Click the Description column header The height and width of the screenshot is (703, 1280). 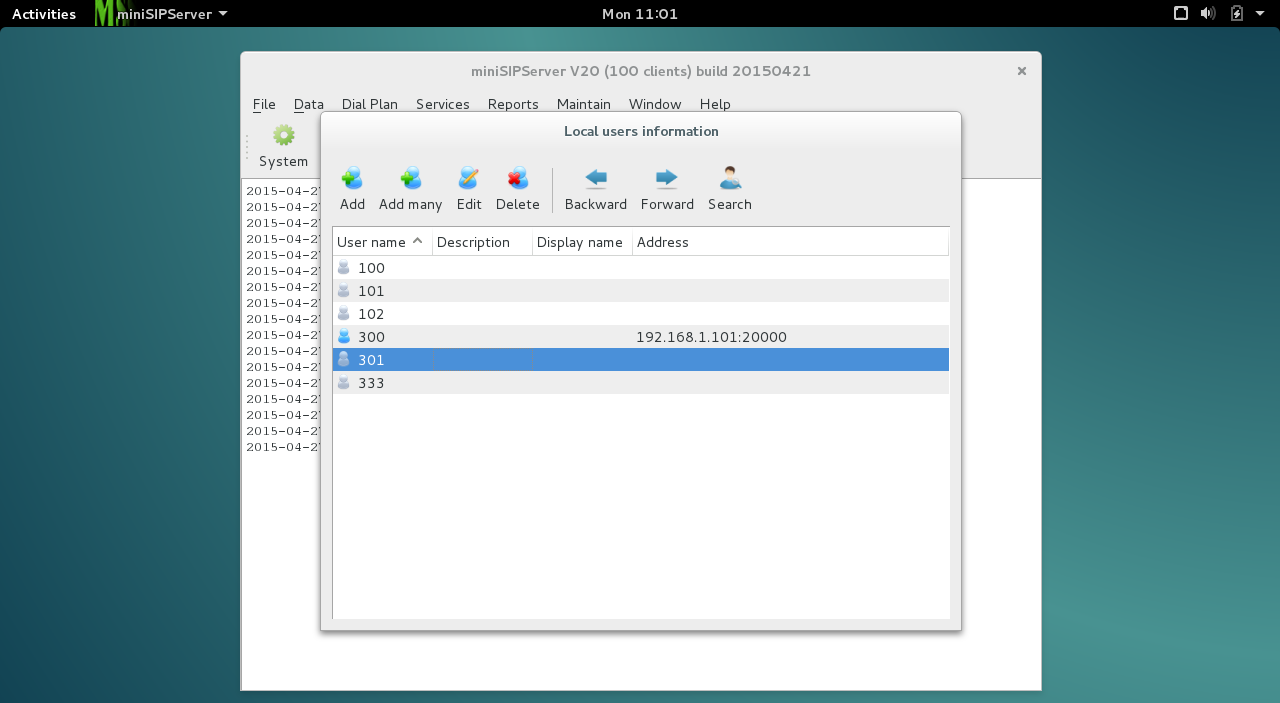pyautogui.click(x=483, y=242)
